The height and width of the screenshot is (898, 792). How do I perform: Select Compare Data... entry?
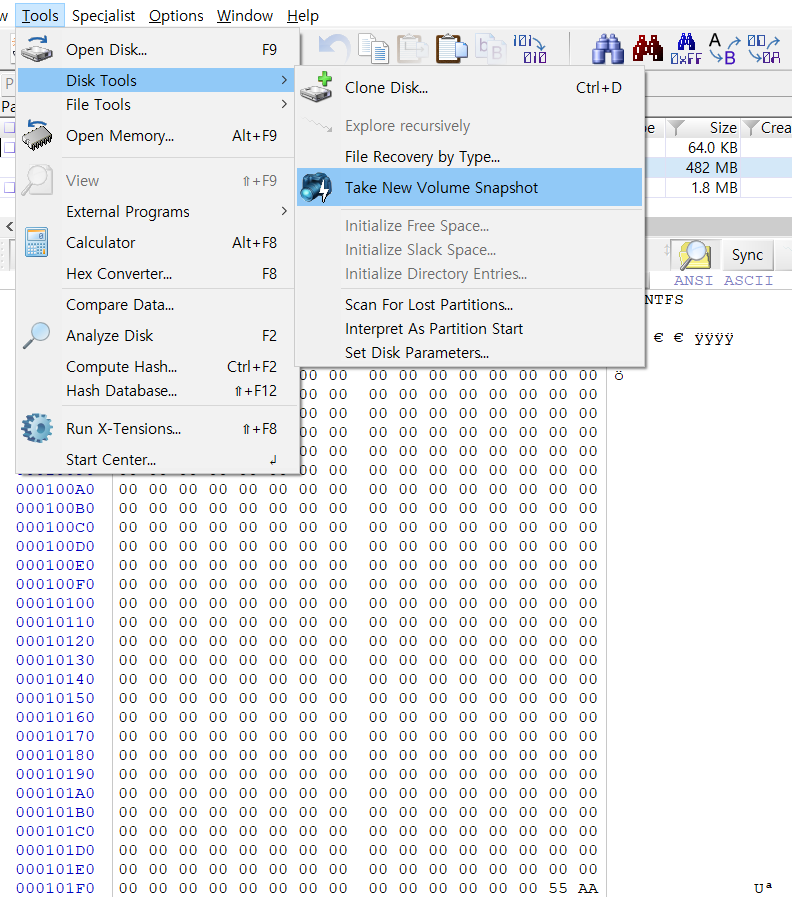156,305
